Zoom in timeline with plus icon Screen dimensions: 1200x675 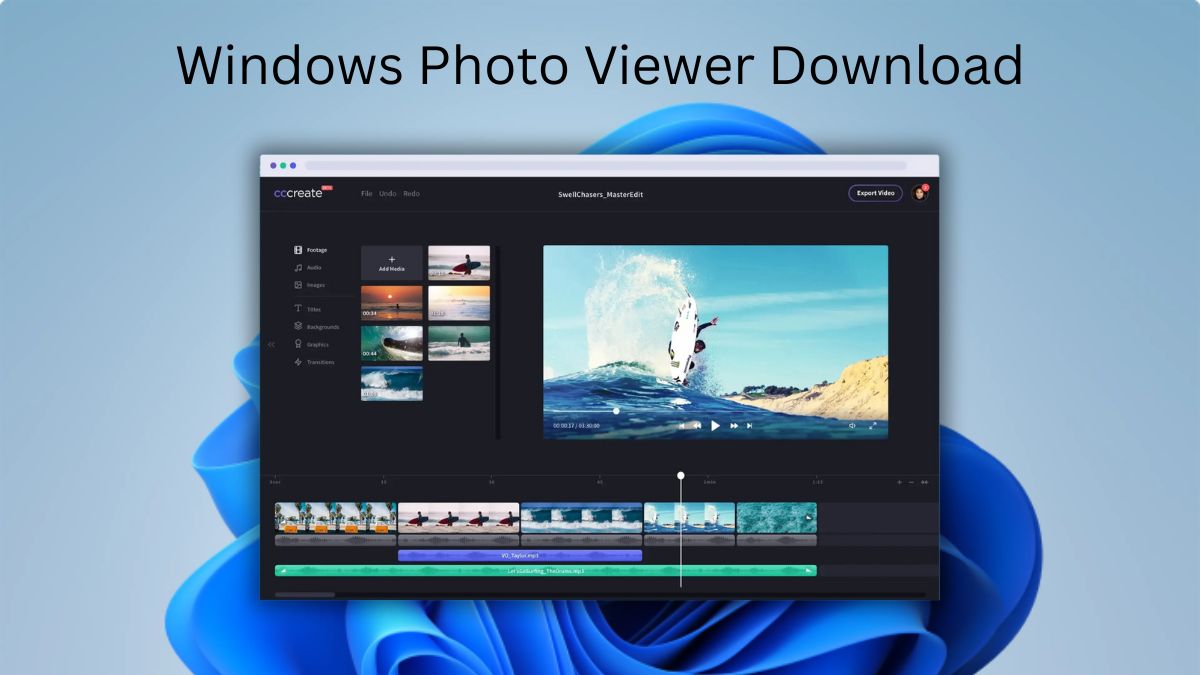(899, 482)
